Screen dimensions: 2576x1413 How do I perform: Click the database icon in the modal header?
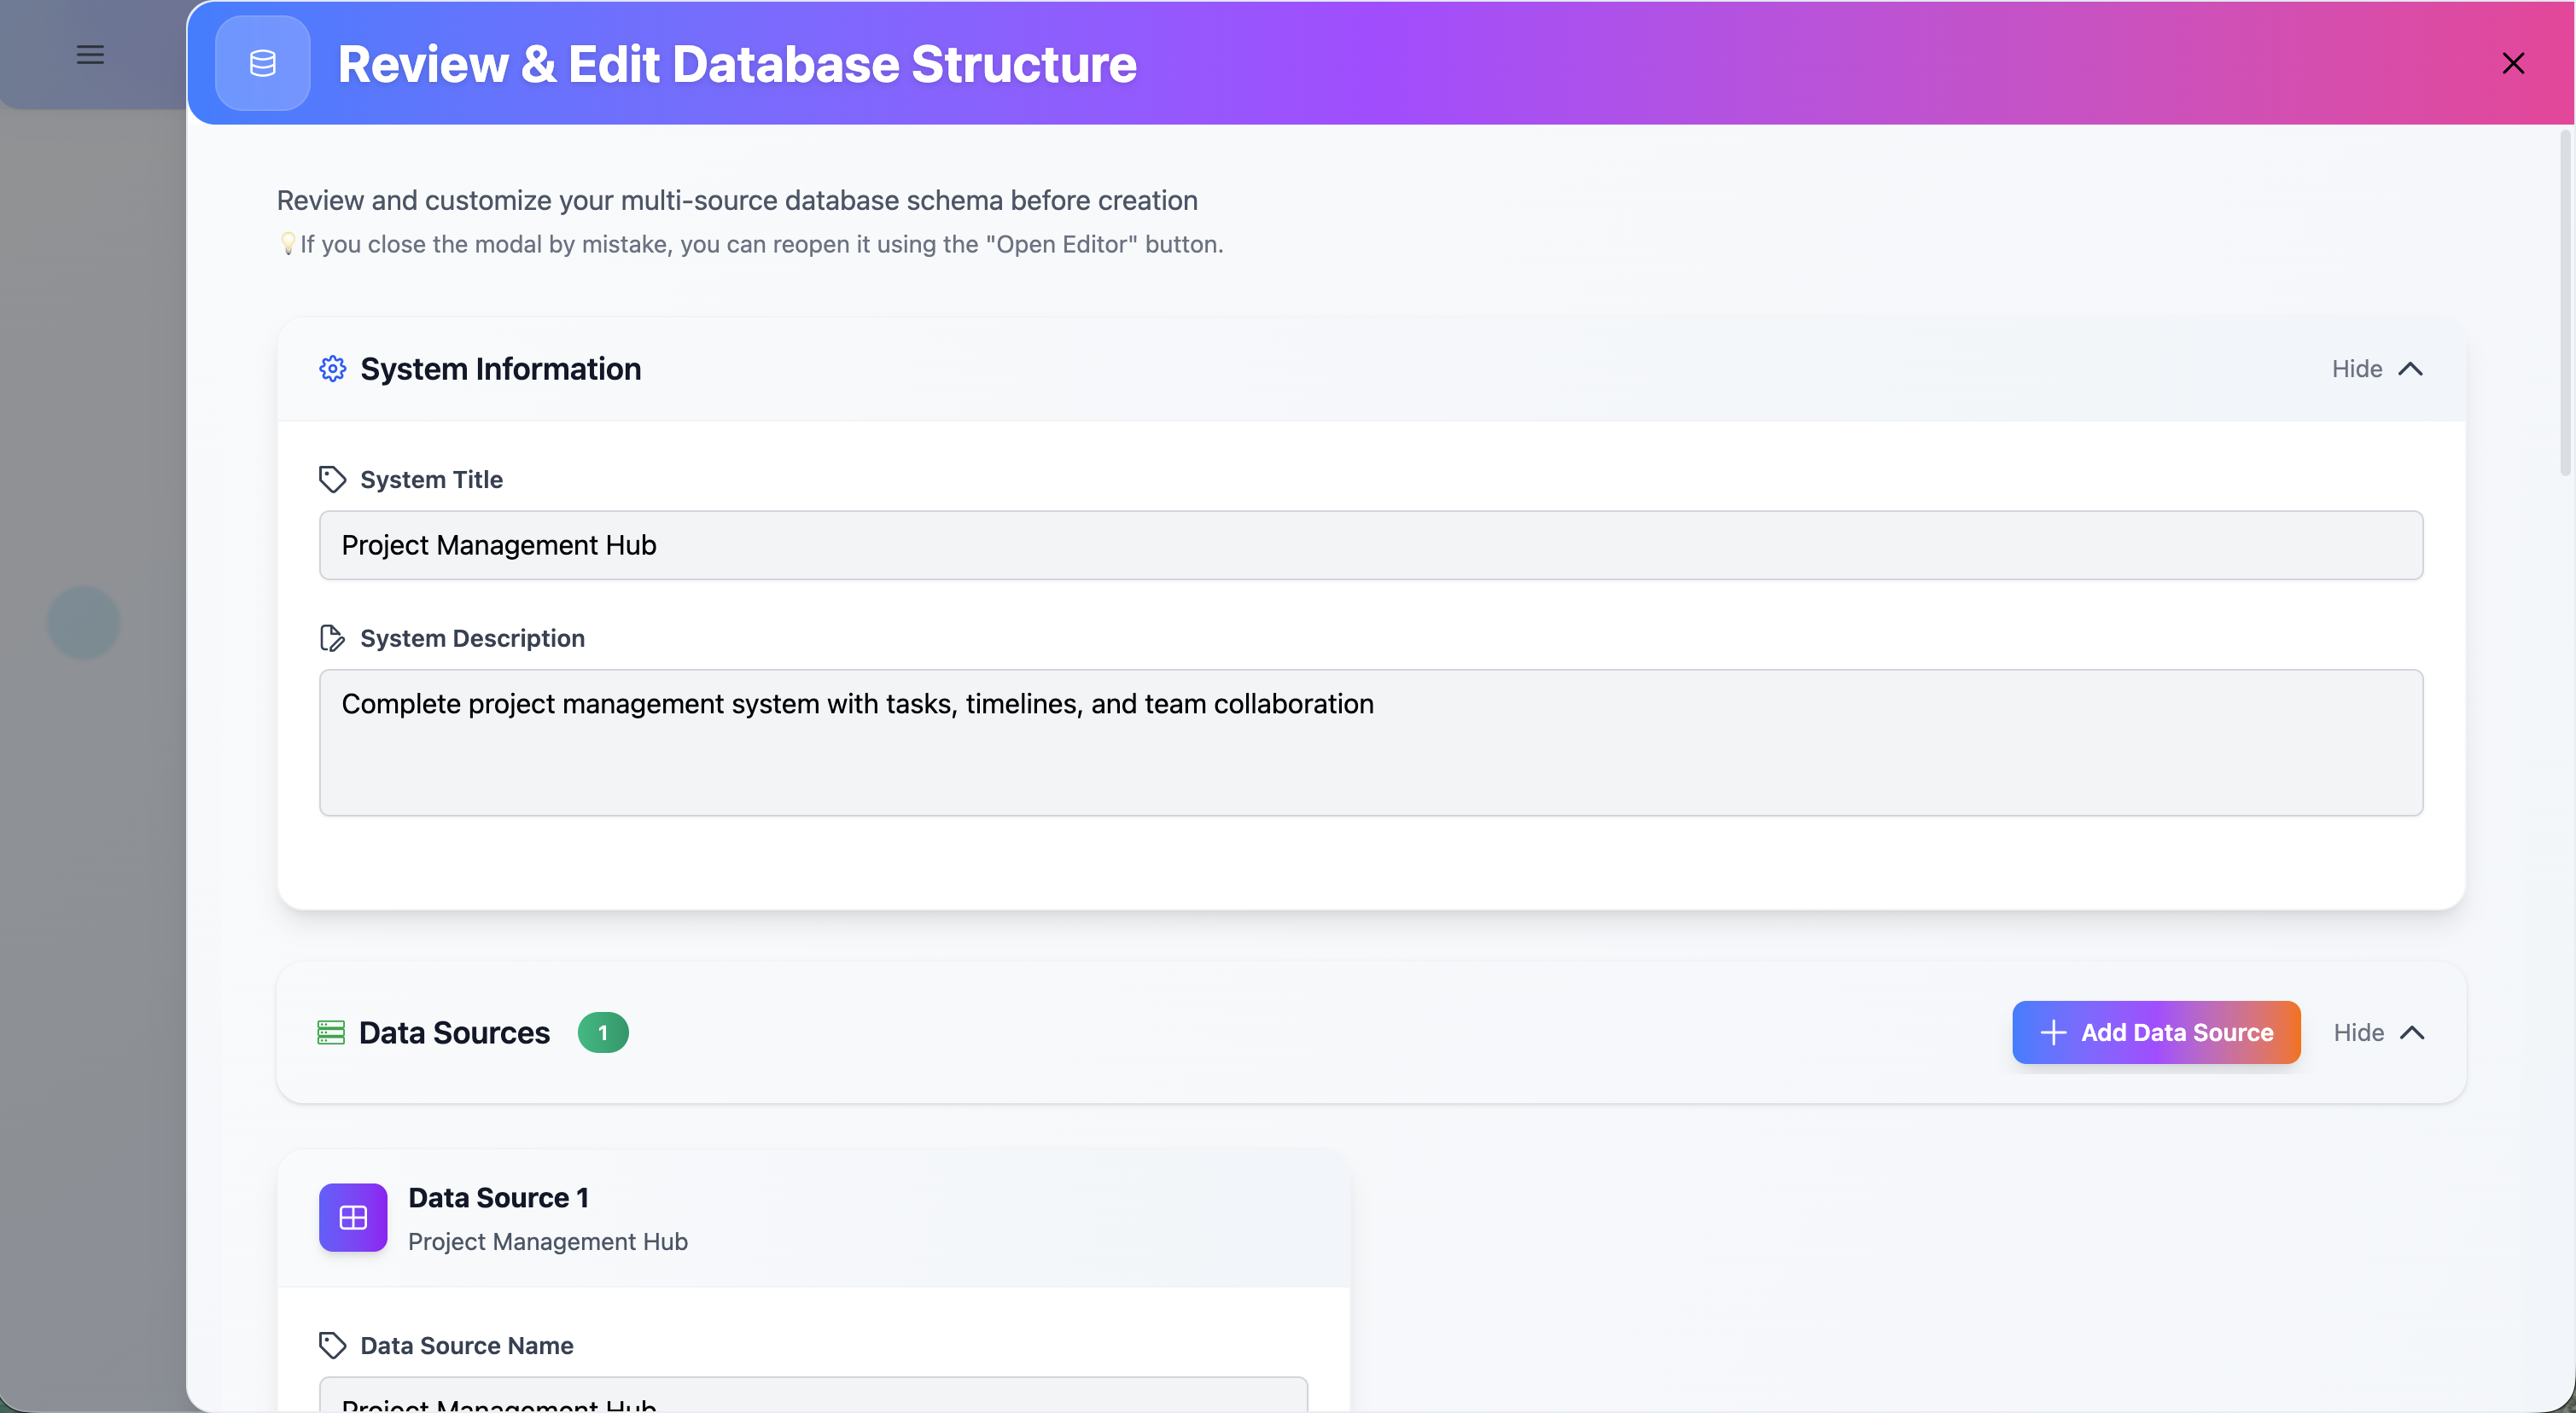point(262,63)
